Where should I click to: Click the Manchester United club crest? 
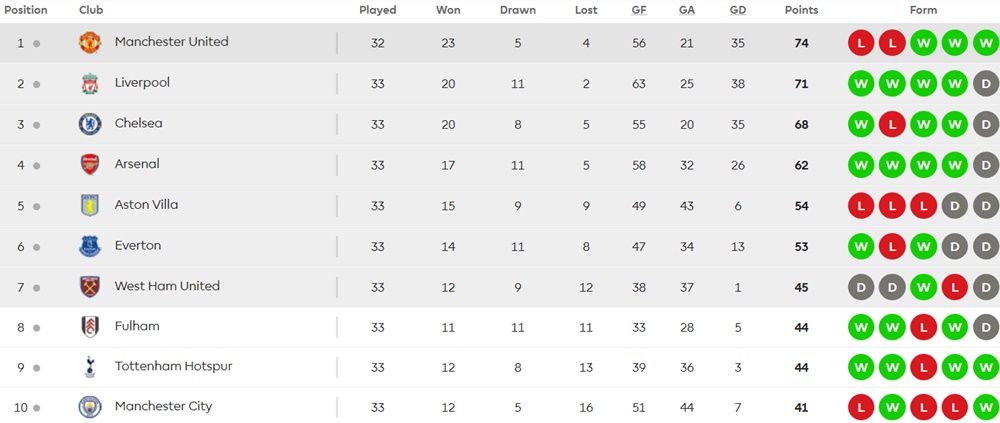pyautogui.click(x=90, y=43)
